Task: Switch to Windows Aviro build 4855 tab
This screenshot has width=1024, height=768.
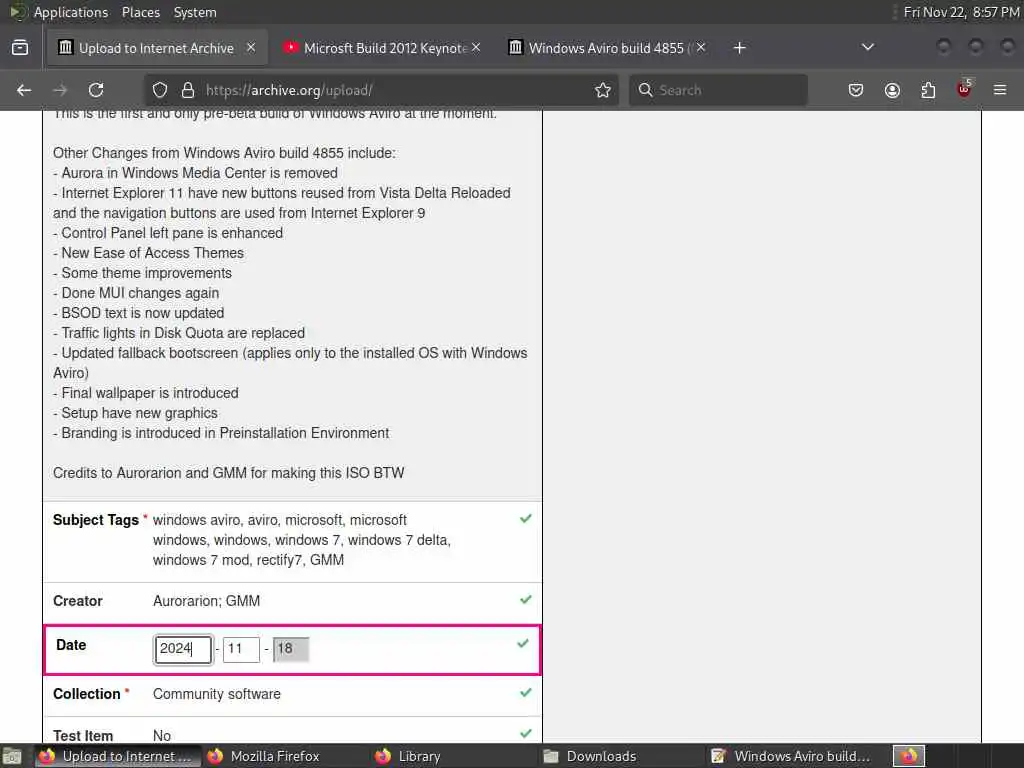Action: [607, 48]
